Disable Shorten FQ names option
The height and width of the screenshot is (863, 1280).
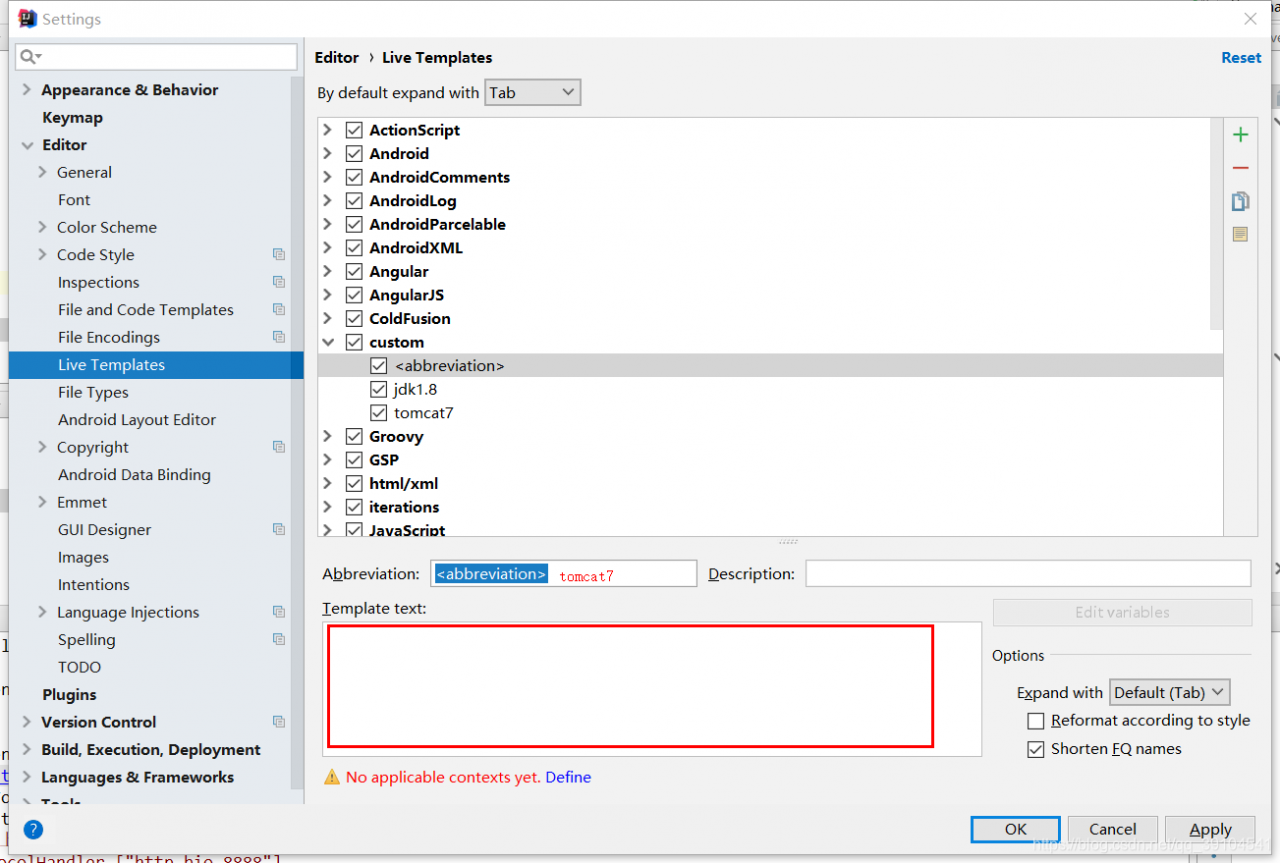click(1036, 749)
